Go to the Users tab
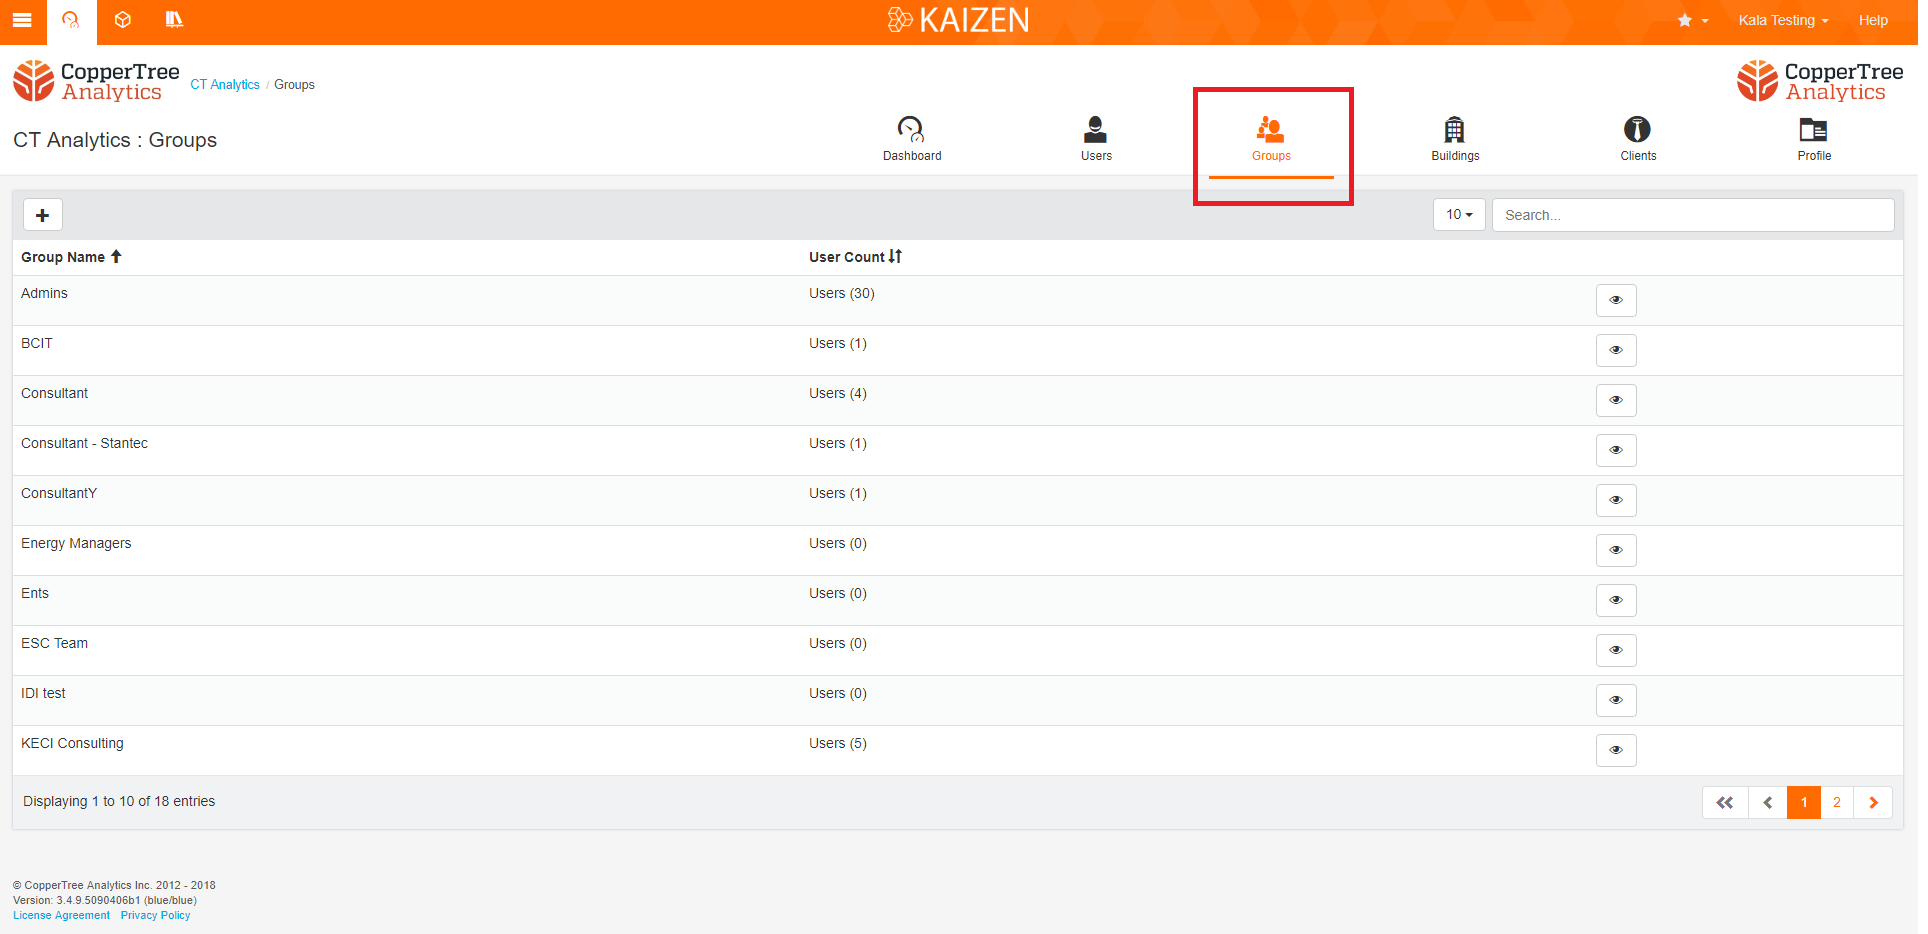Image resolution: width=1928 pixels, height=934 pixels. [x=1096, y=139]
